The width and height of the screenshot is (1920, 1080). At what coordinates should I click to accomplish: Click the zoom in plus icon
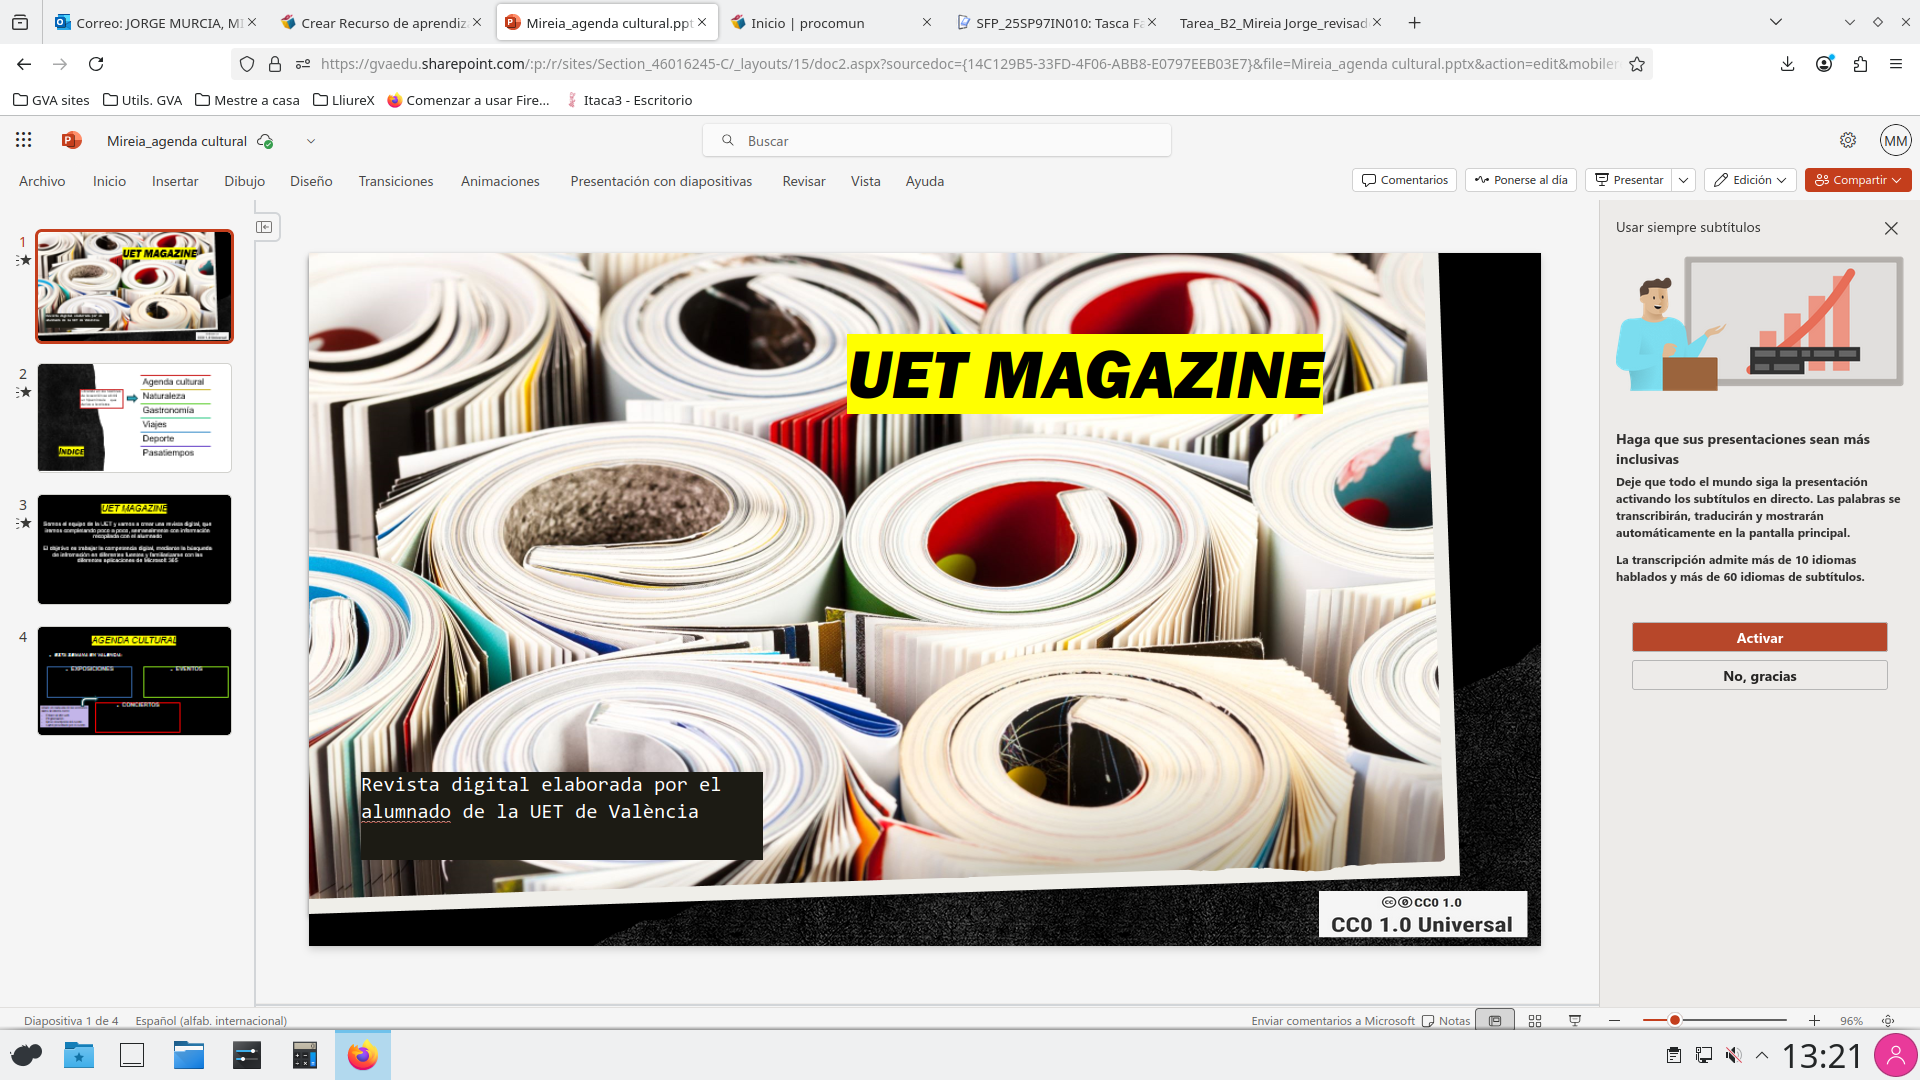coord(1814,1020)
